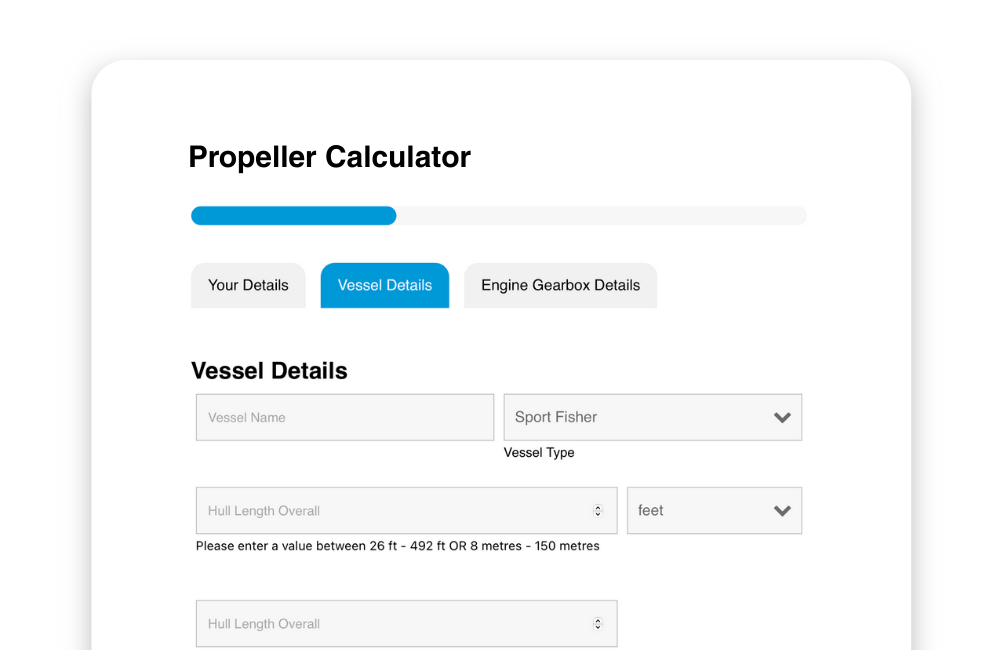Click the chevron arrow beside feet
The height and width of the screenshot is (650, 1000).
click(782, 511)
